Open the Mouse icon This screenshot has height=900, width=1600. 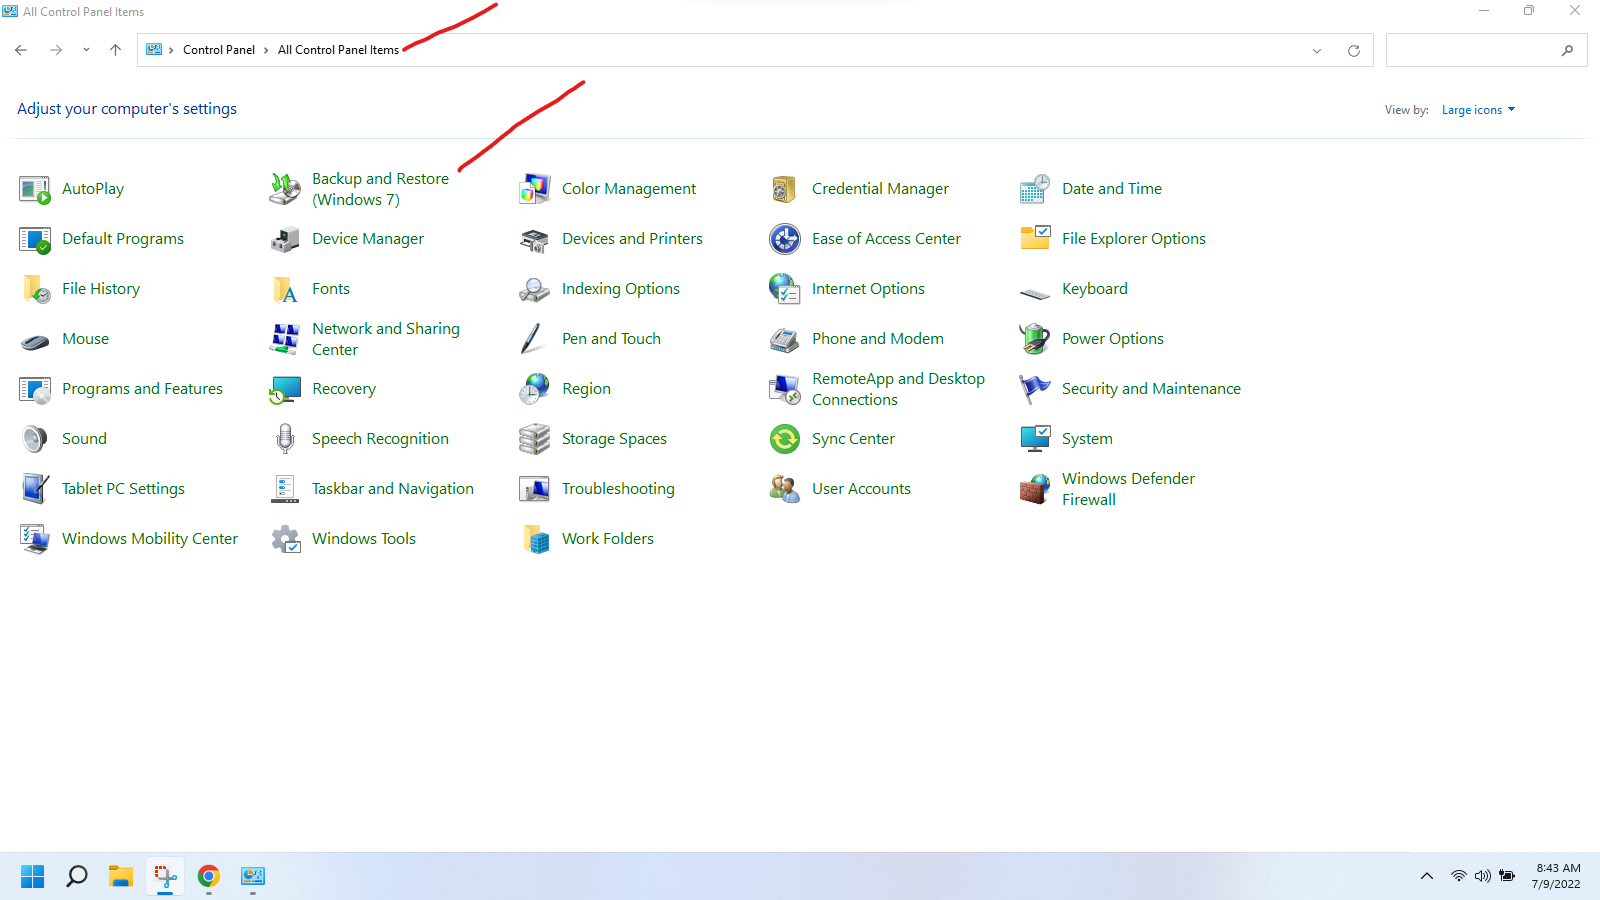pyautogui.click(x=35, y=341)
